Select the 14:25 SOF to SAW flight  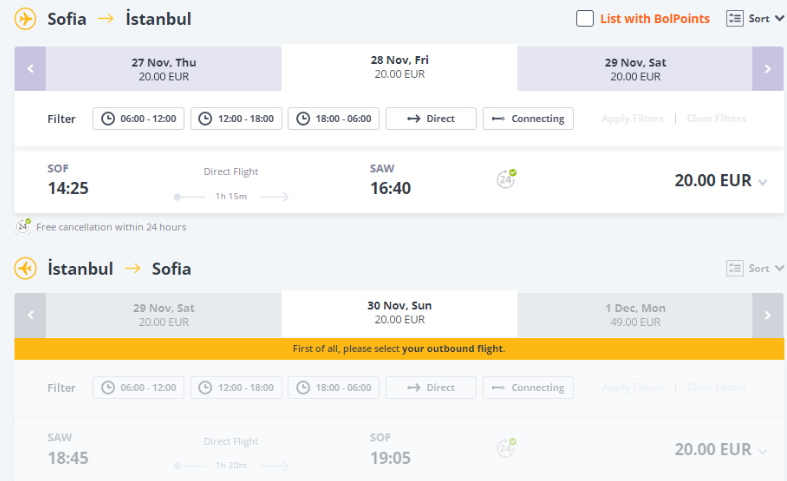pos(300,180)
